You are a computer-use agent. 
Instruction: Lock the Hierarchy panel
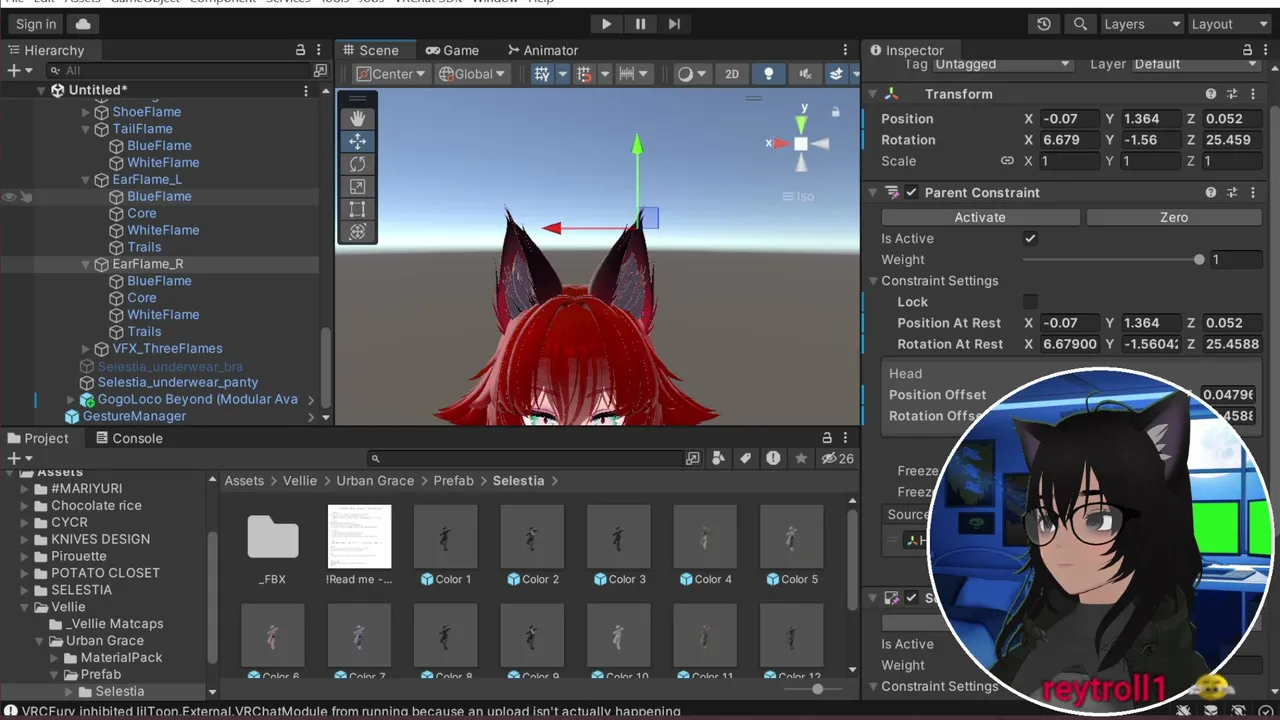coord(300,50)
